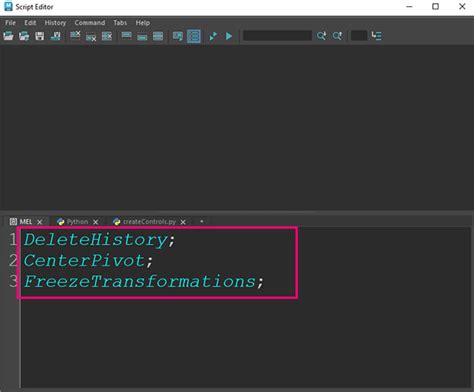Open the Edit menu
The height and width of the screenshot is (392, 474).
pyautogui.click(x=30, y=23)
